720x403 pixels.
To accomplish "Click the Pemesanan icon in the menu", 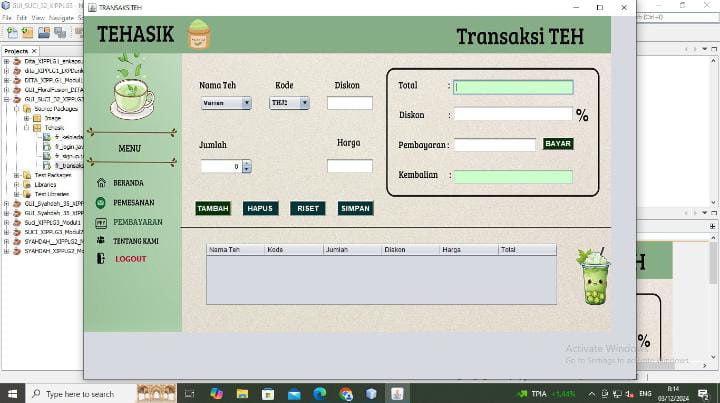I will point(101,202).
